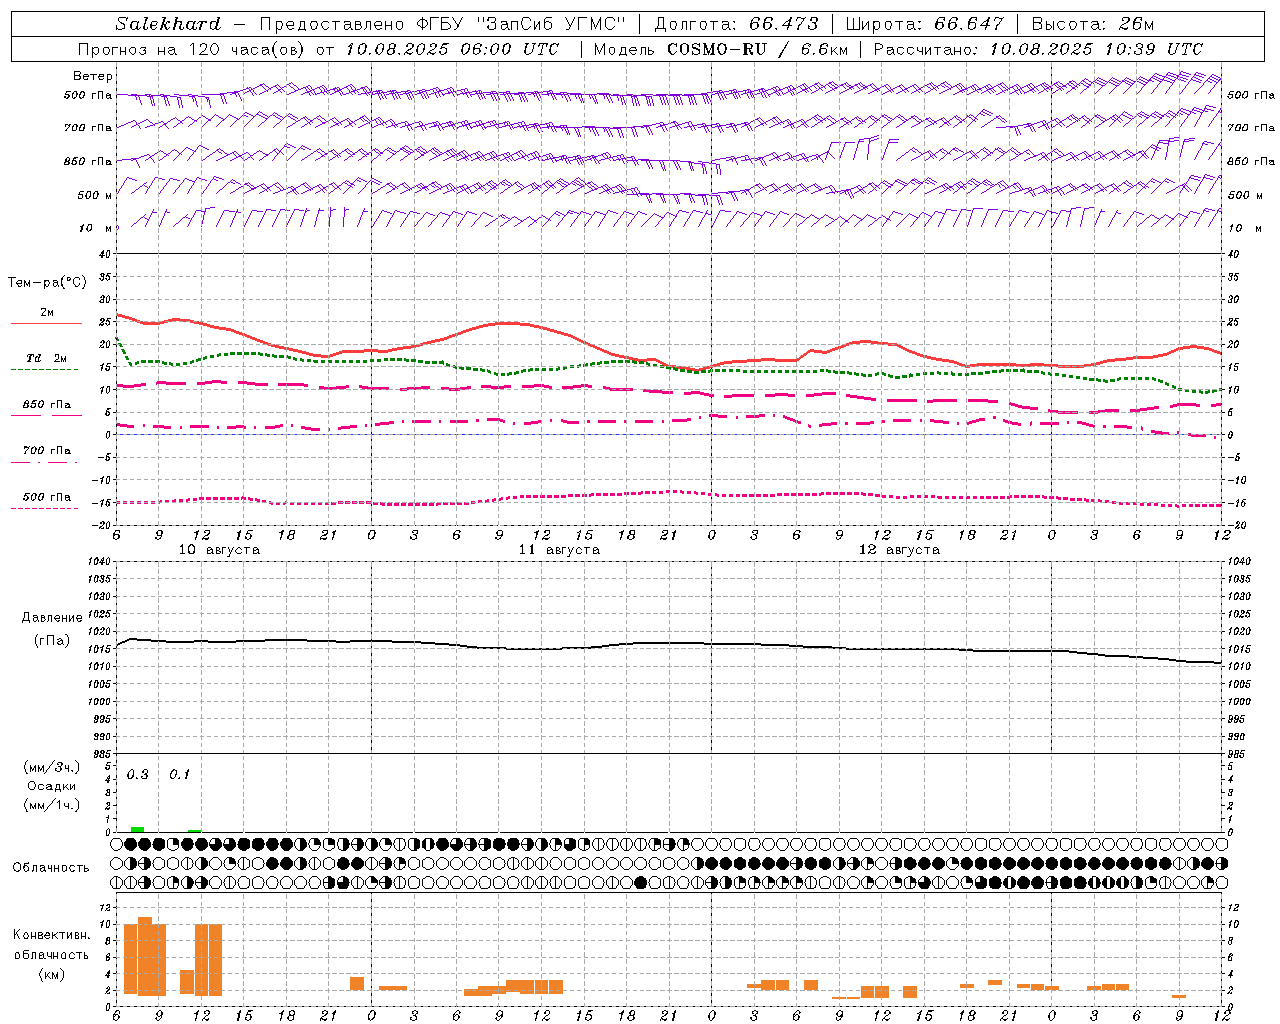
Task: Click the "Облачность" label beside the cloud circle rows
Action: coord(51,868)
